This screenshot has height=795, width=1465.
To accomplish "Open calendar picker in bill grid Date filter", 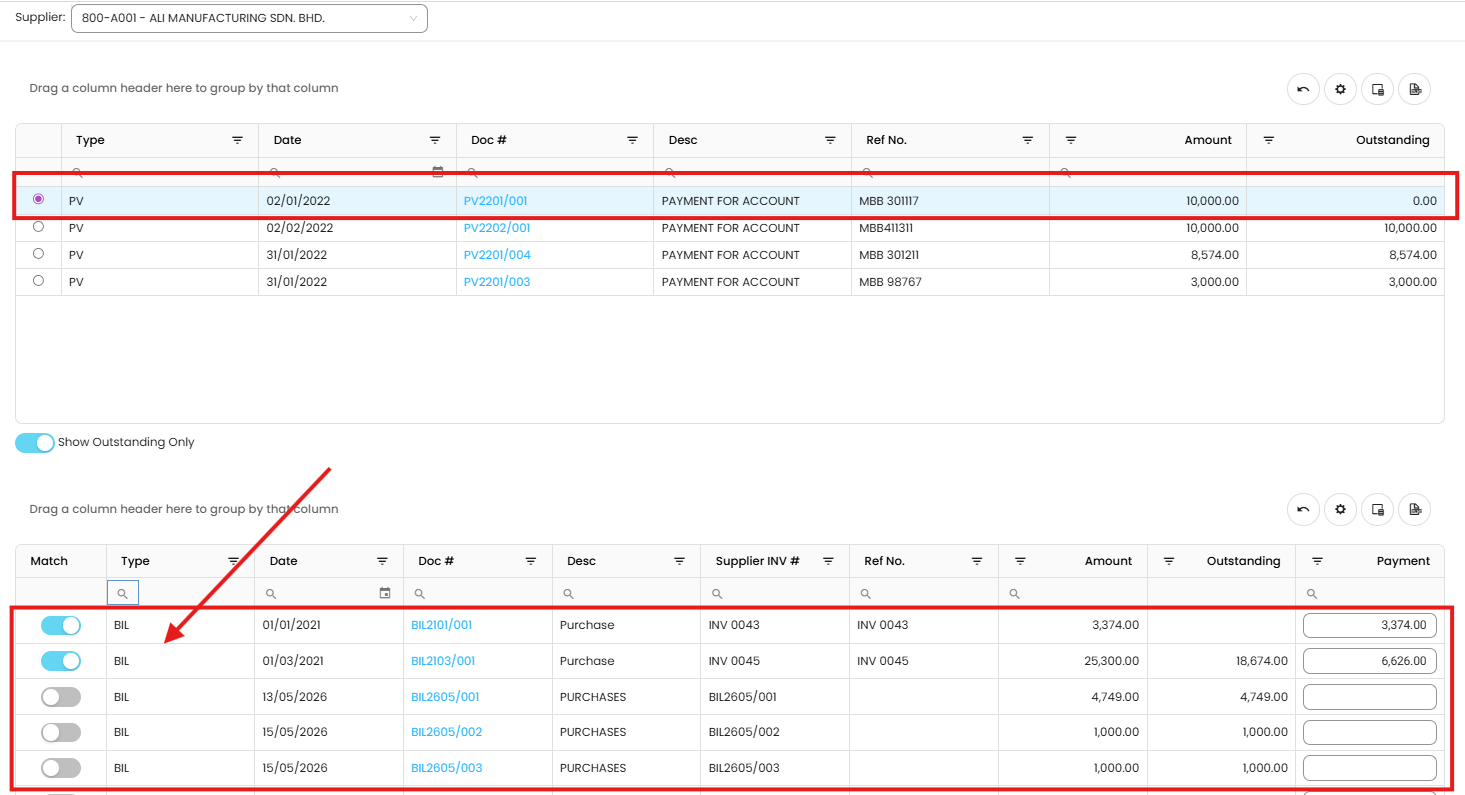I will (x=385, y=593).
